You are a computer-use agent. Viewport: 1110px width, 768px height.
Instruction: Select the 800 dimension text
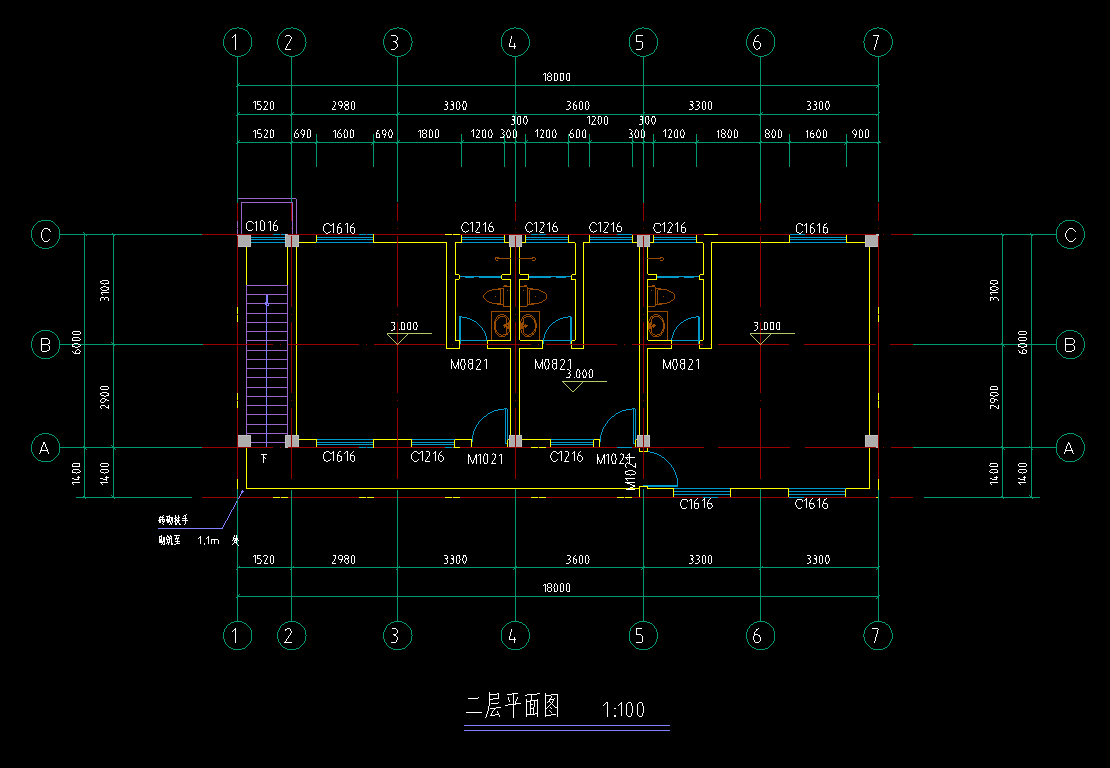773,134
